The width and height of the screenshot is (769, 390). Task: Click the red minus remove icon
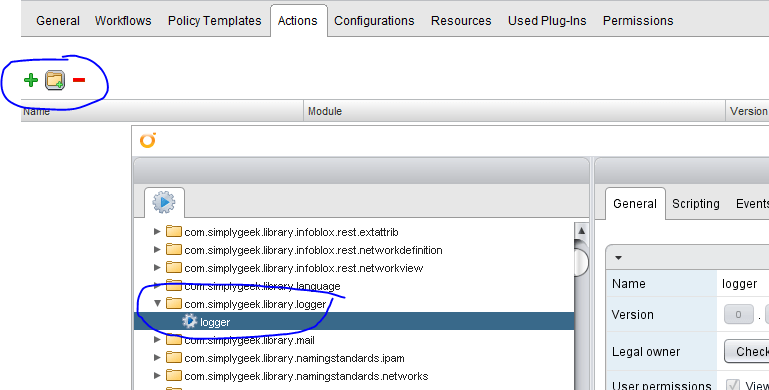(x=79, y=79)
